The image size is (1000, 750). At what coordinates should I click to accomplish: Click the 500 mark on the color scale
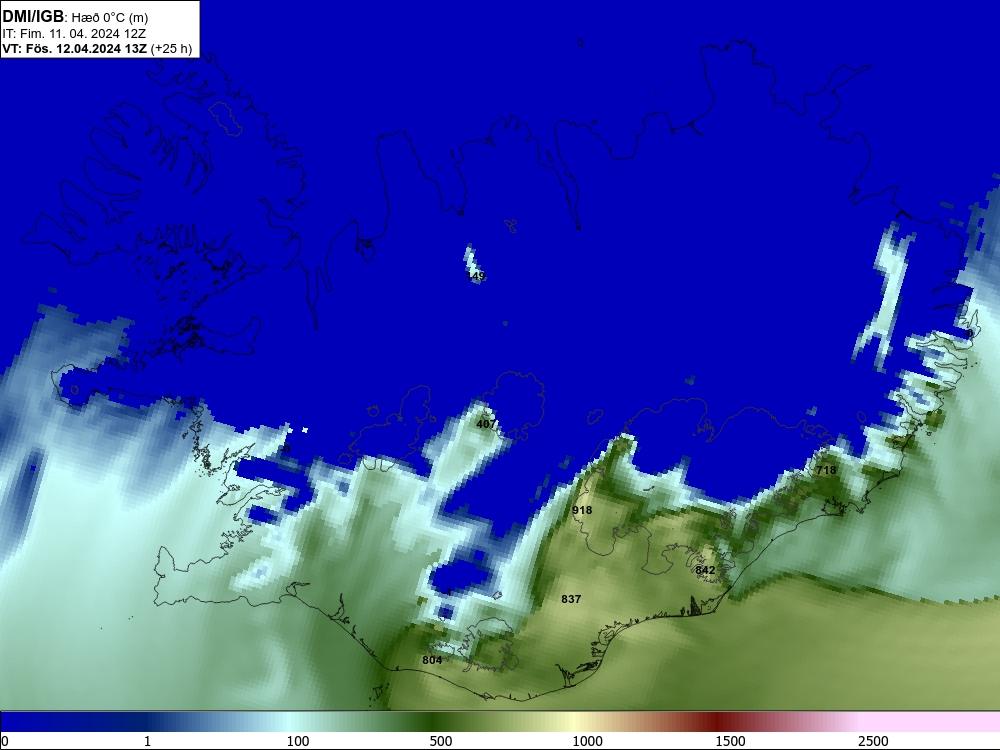[x=441, y=741]
